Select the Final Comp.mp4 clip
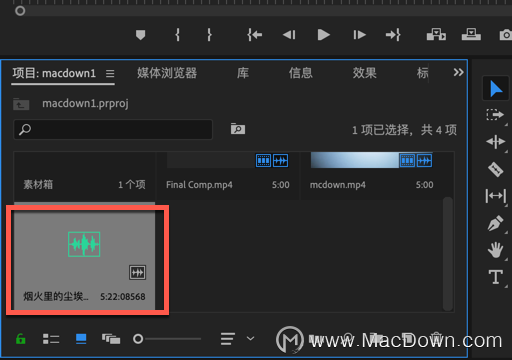Image resolution: width=512 pixels, height=360 pixels. [228, 177]
